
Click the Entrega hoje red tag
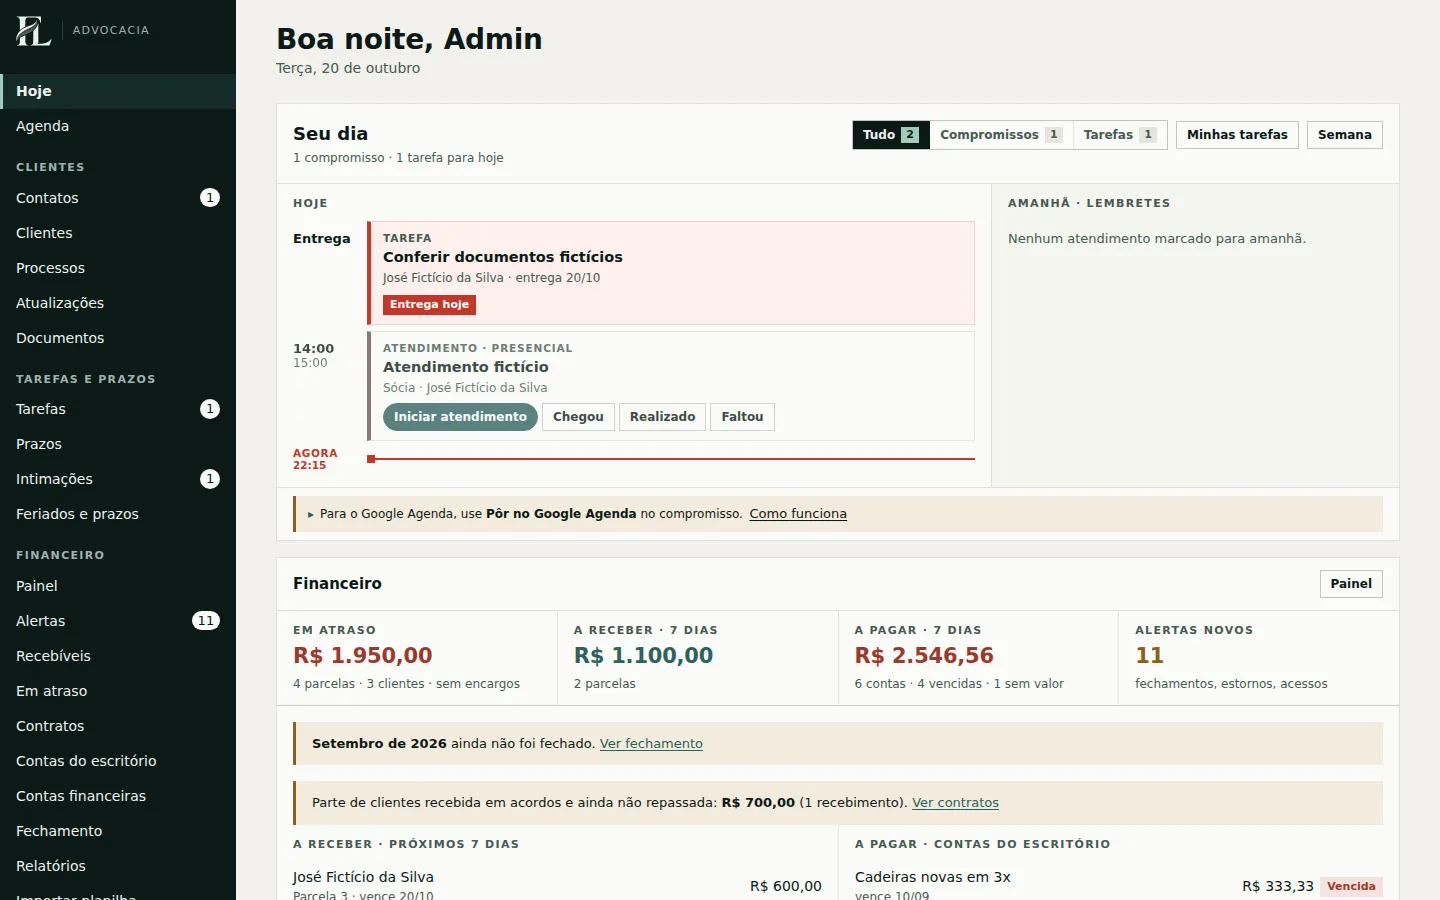tap(429, 304)
